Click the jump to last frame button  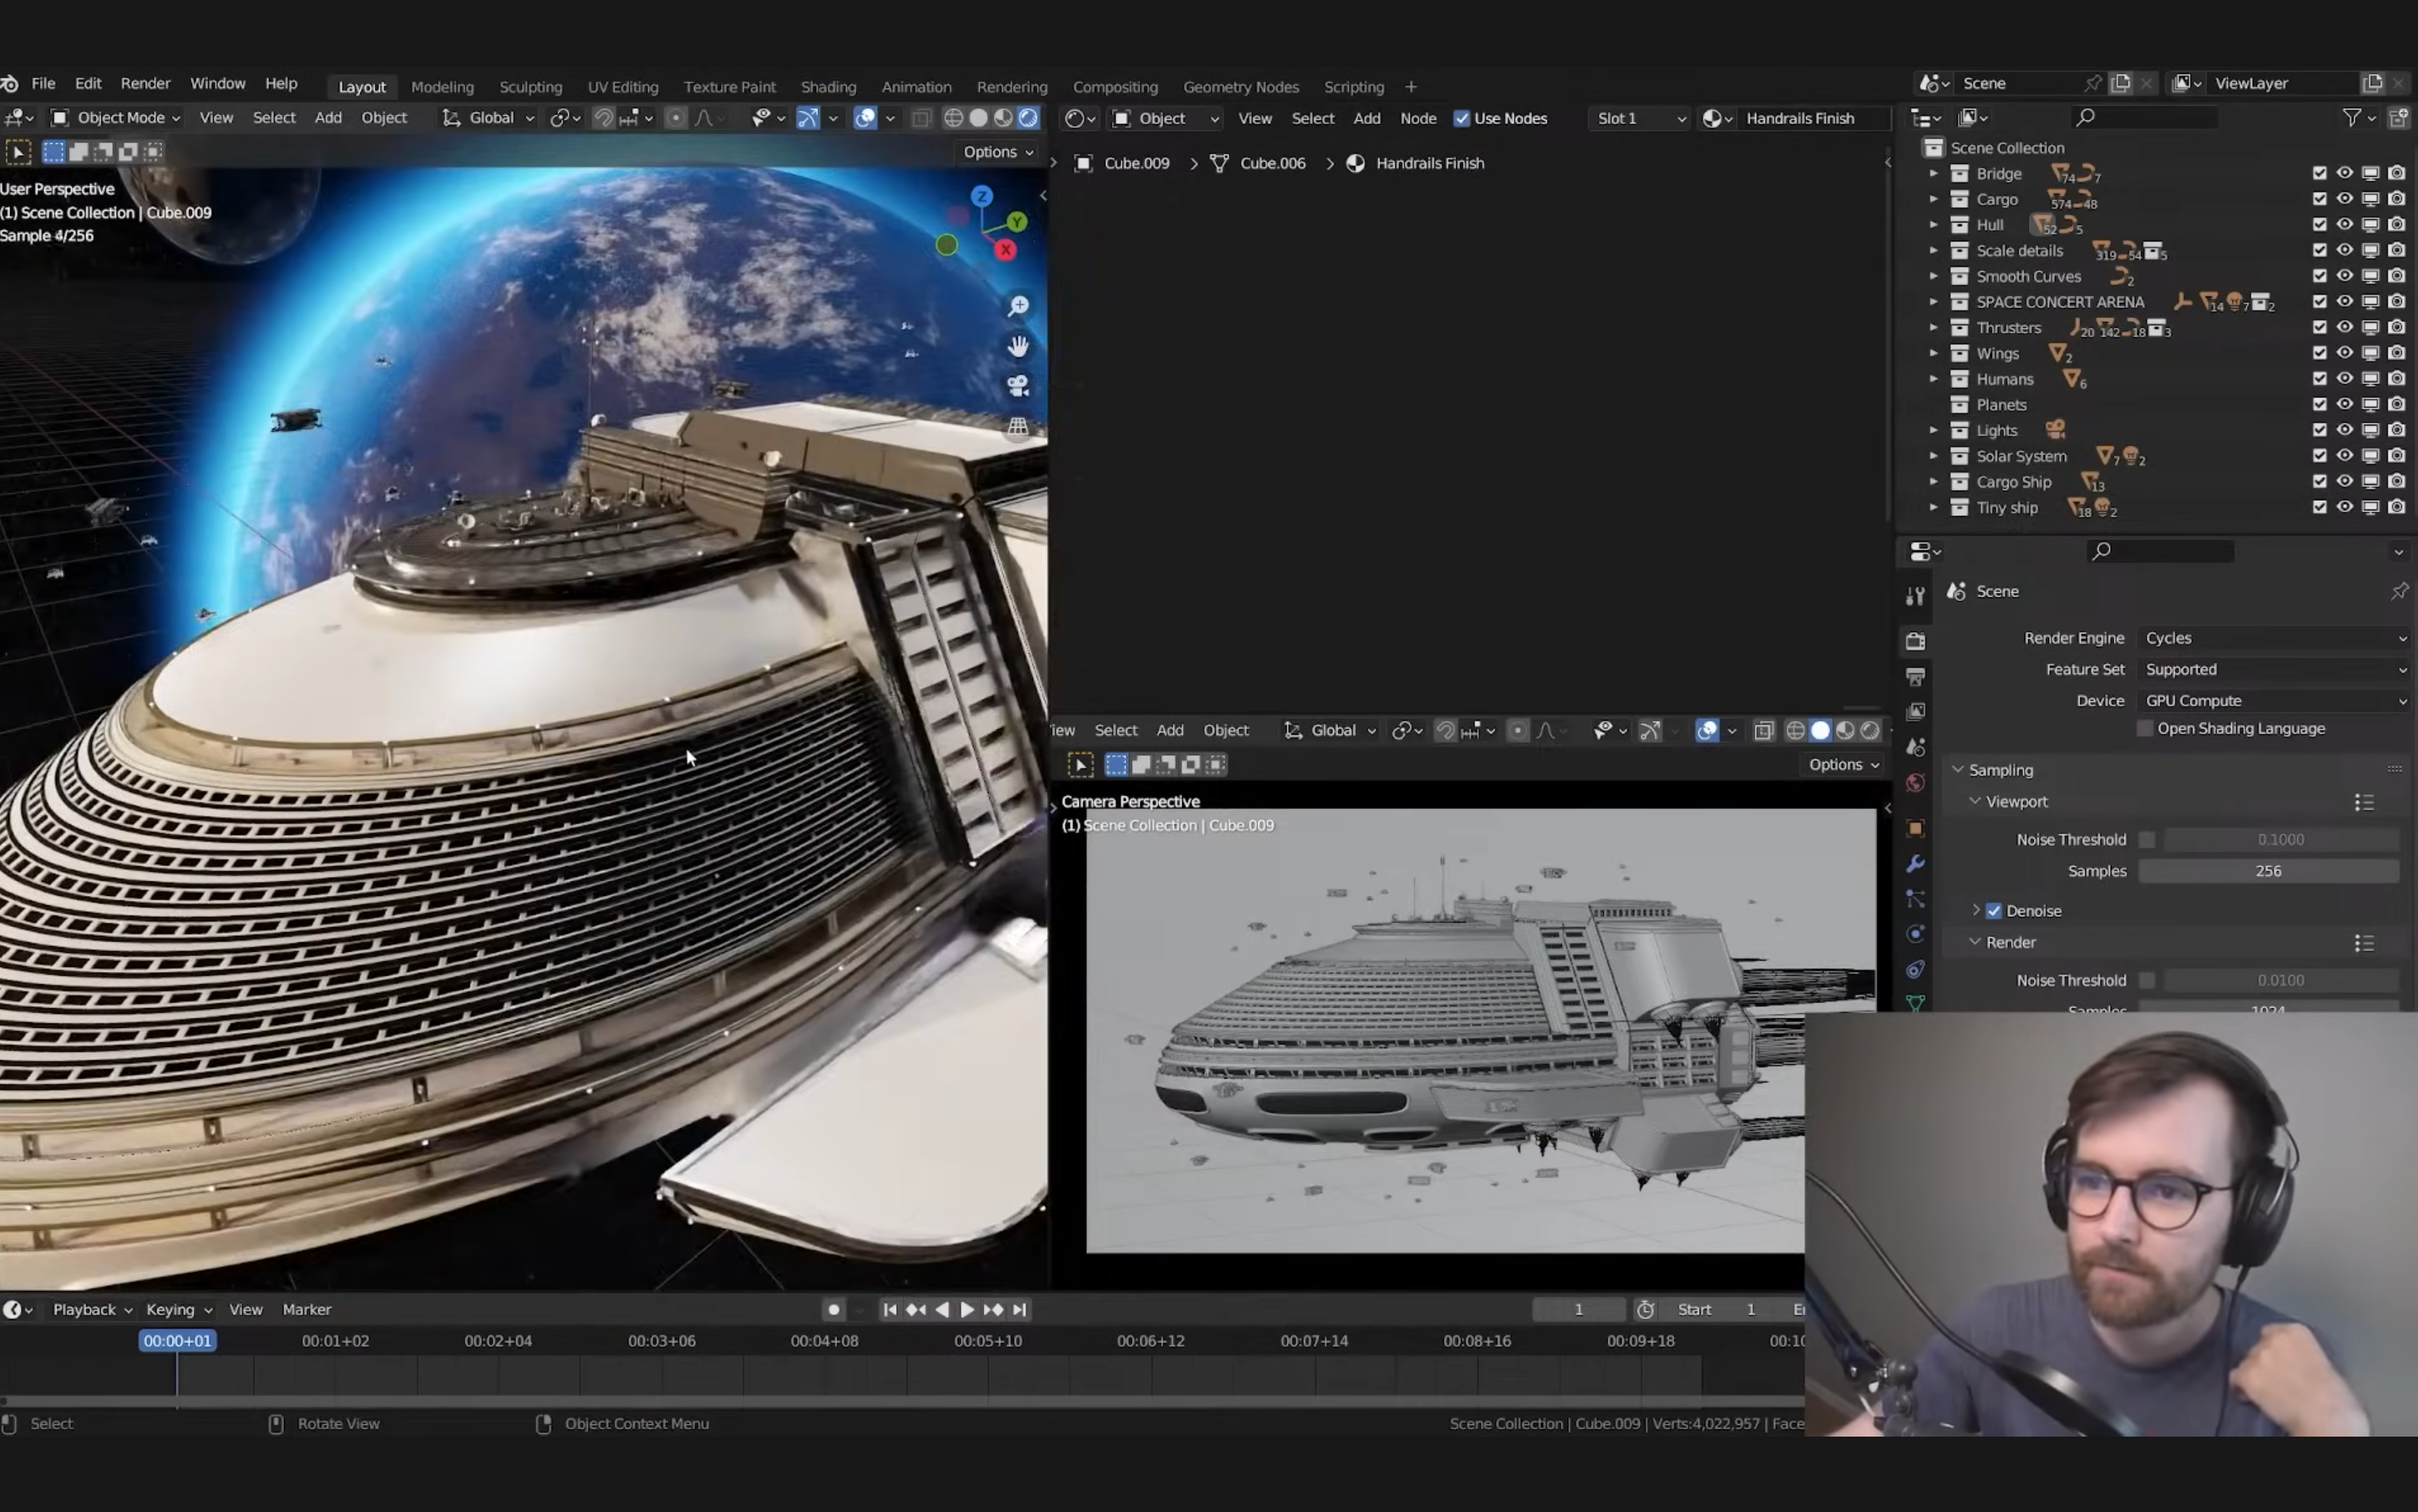(1019, 1309)
